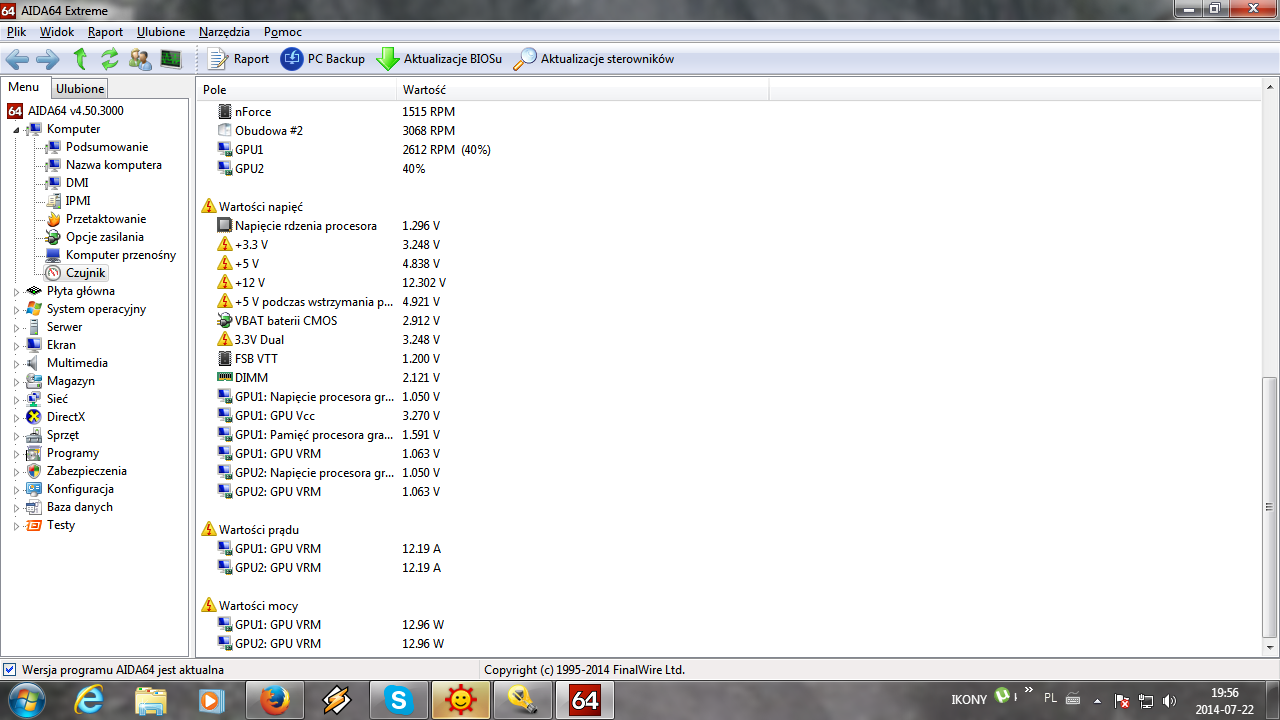Expand the Serwer node
This screenshot has width=1280, height=720.
(x=16, y=328)
